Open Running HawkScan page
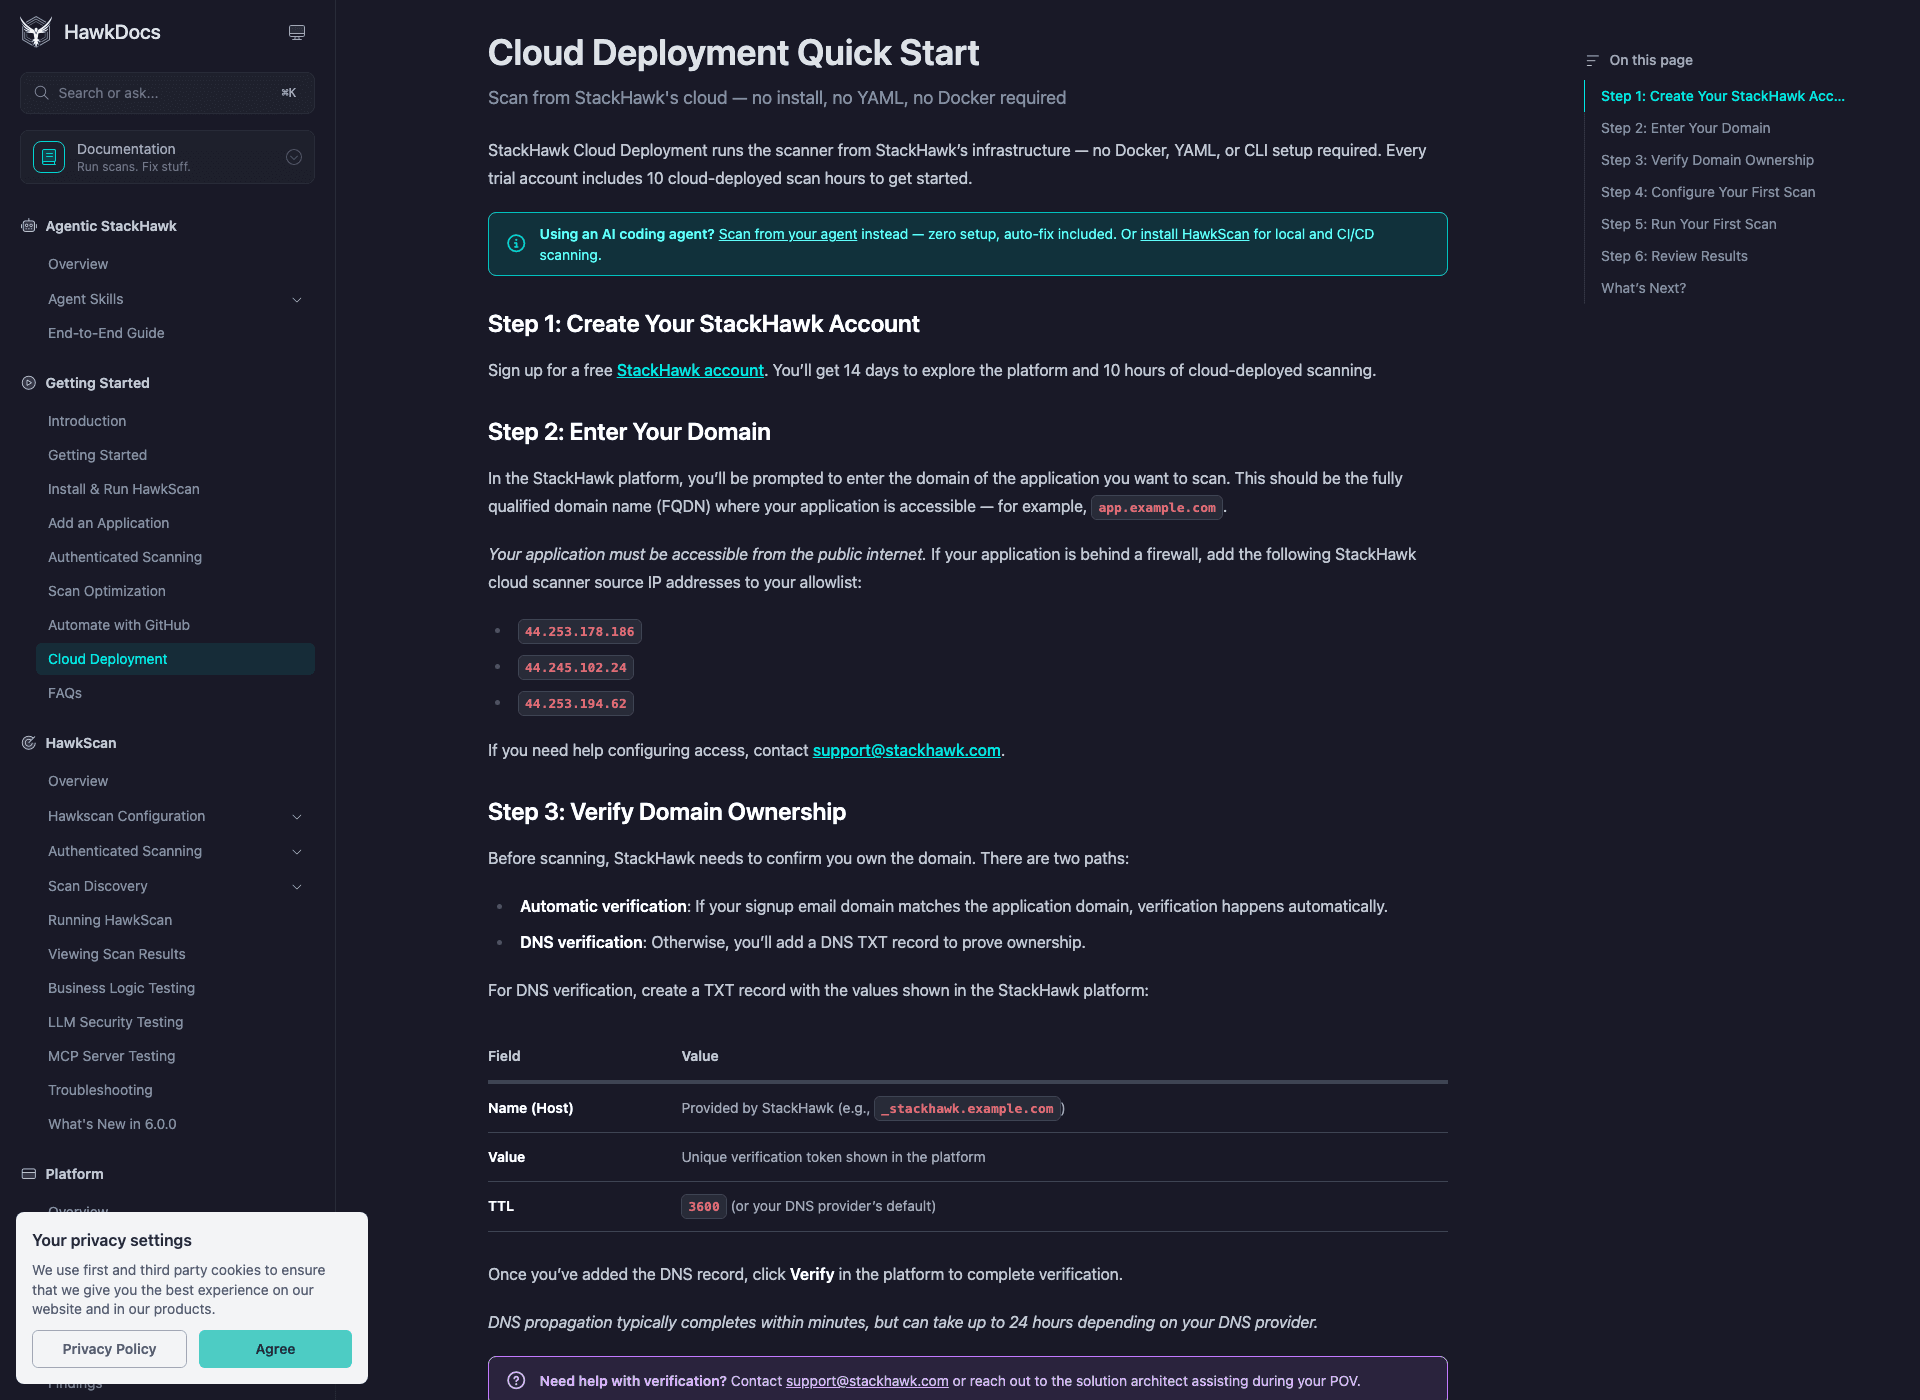This screenshot has width=1920, height=1400. tap(110, 920)
